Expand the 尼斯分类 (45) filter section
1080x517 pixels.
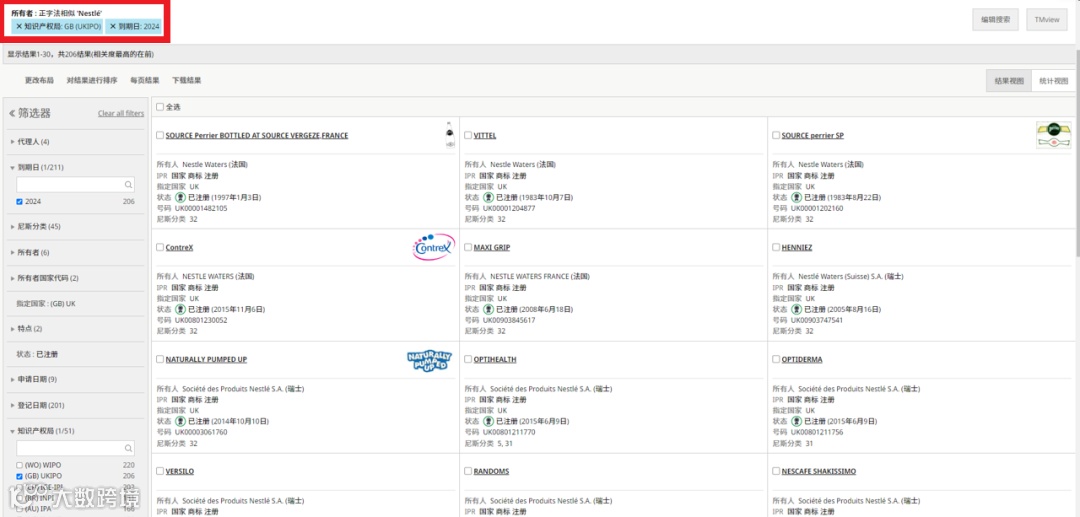click(x=35, y=226)
